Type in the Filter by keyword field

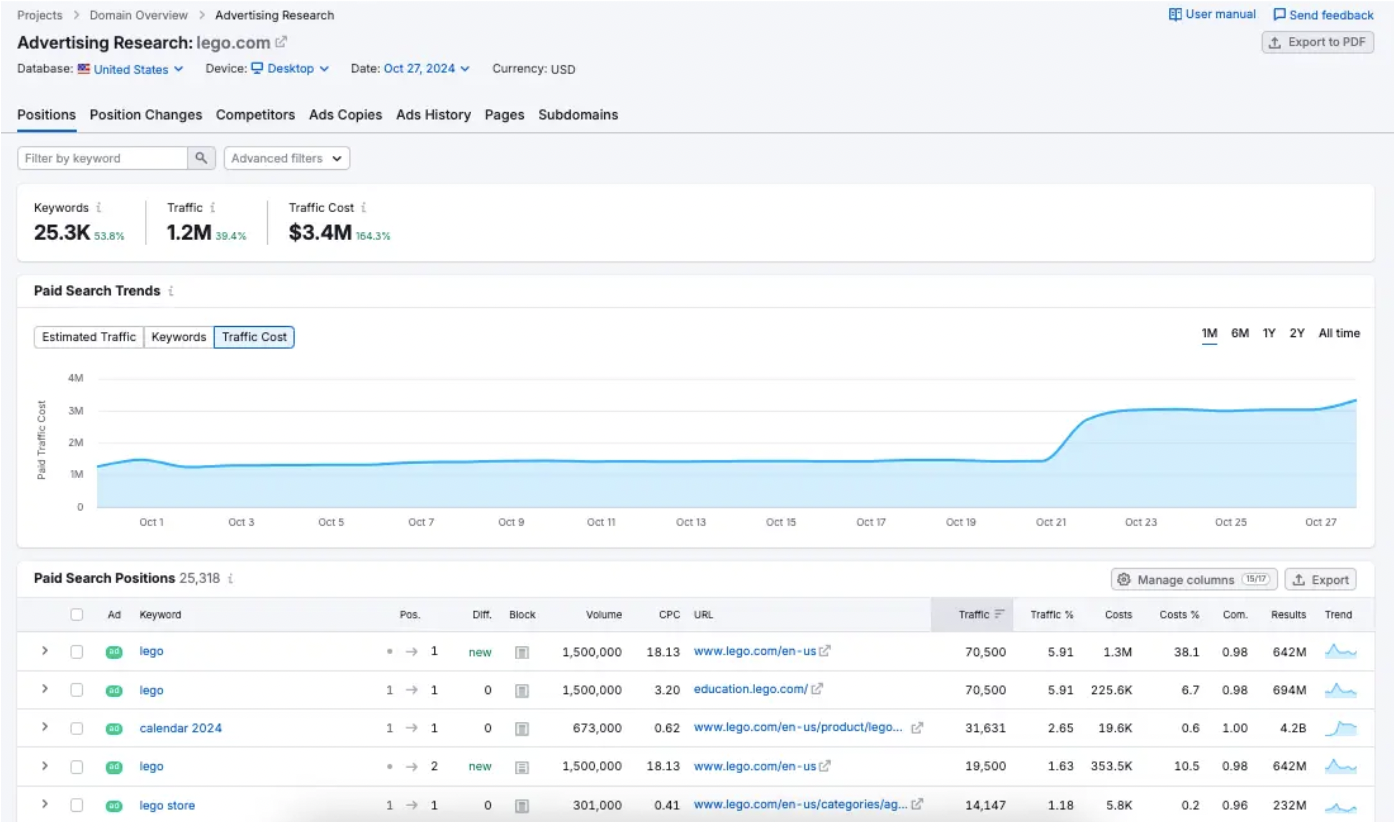pos(102,158)
